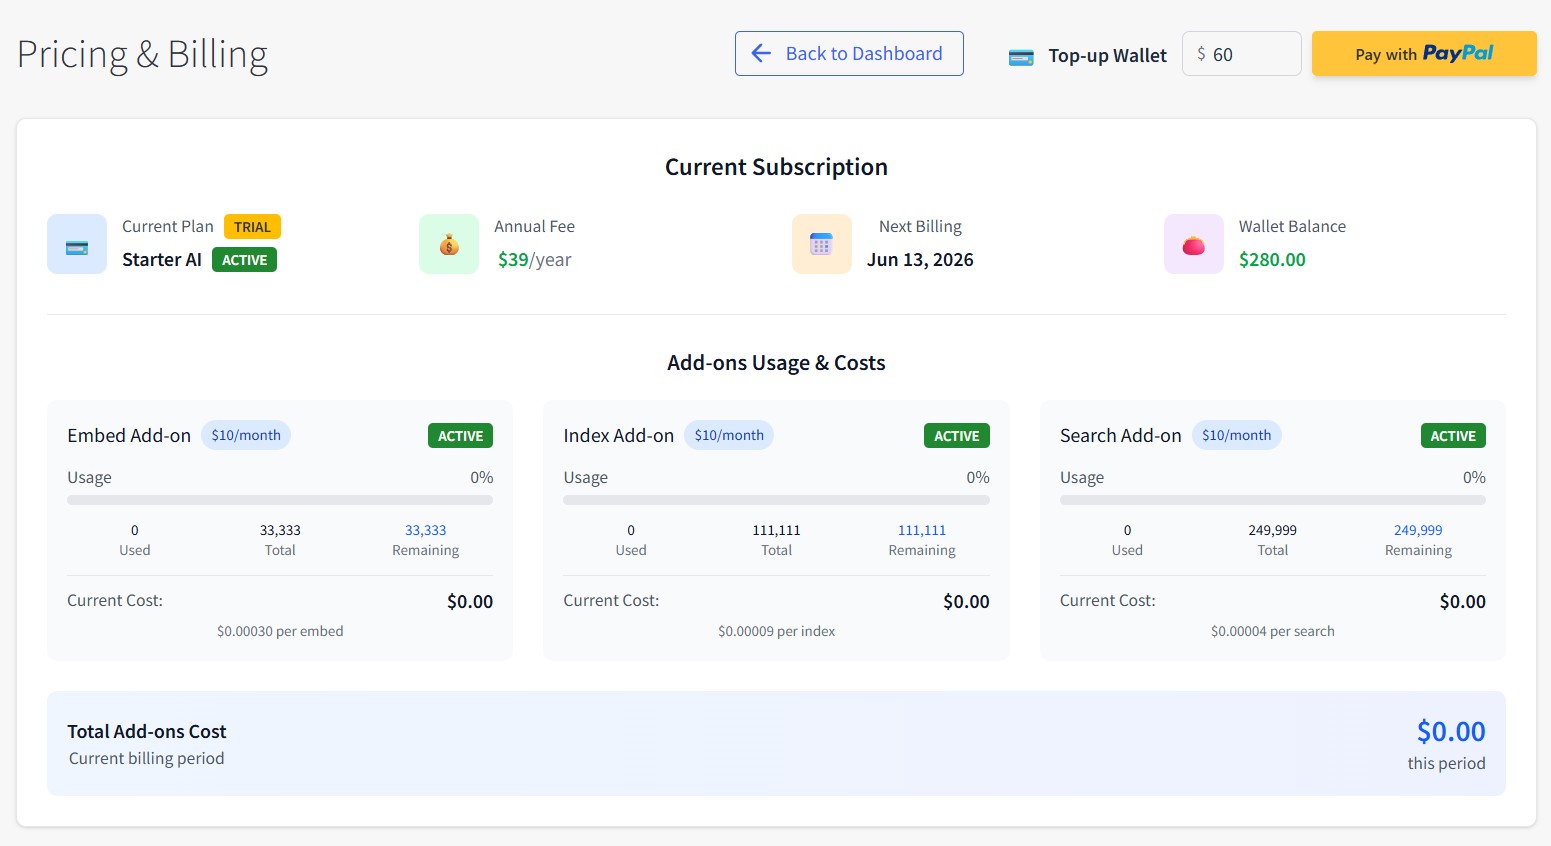Click the ACTIVE badge on Index Add-on
Screen dimensions: 1551x846
956,436
